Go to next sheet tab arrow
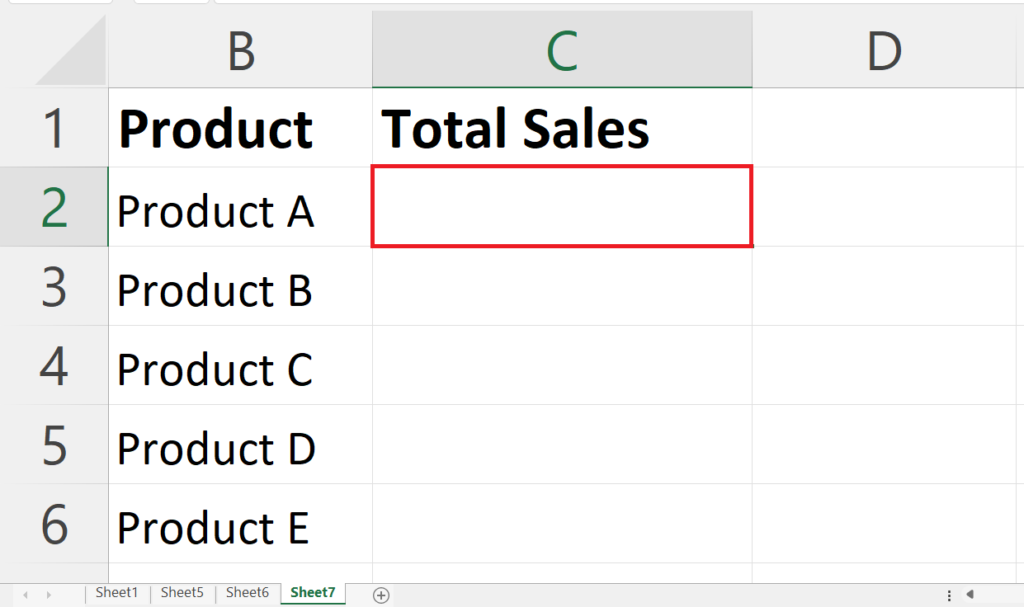 coord(49,595)
